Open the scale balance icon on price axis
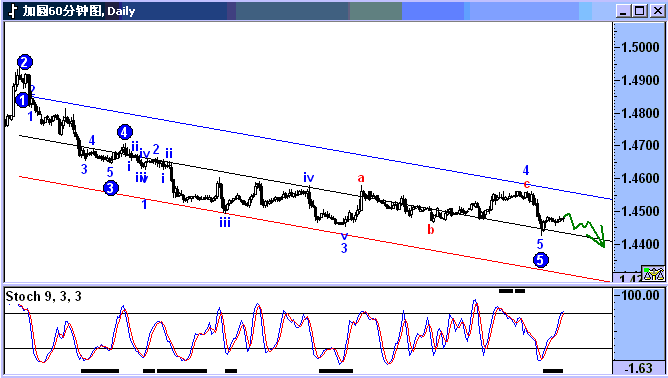This screenshot has height=378, width=668. click(x=653, y=273)
